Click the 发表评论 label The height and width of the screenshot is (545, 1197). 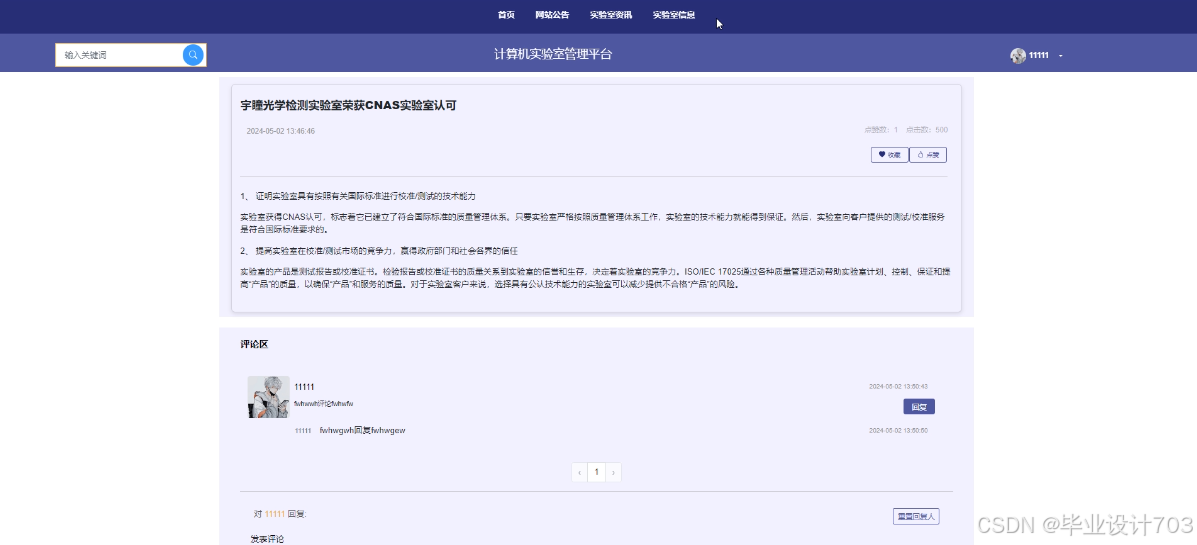point(267,539)
